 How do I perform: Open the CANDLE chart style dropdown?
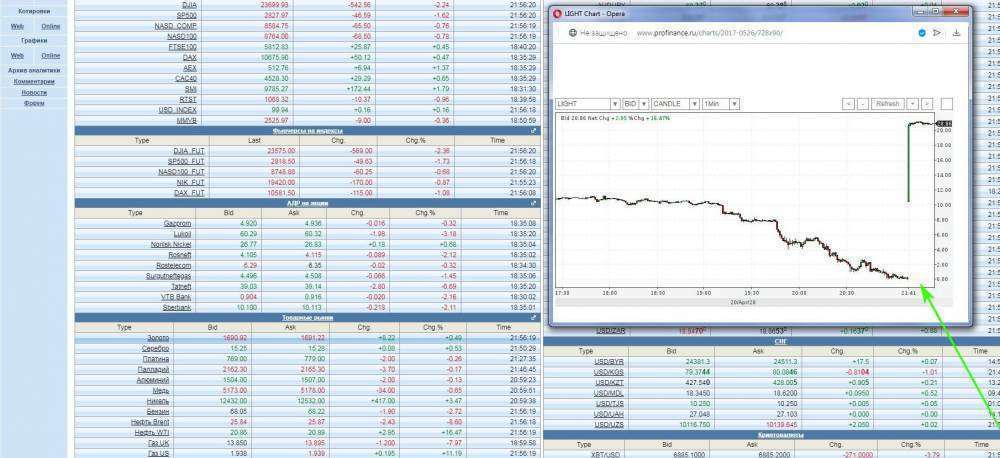675,103
